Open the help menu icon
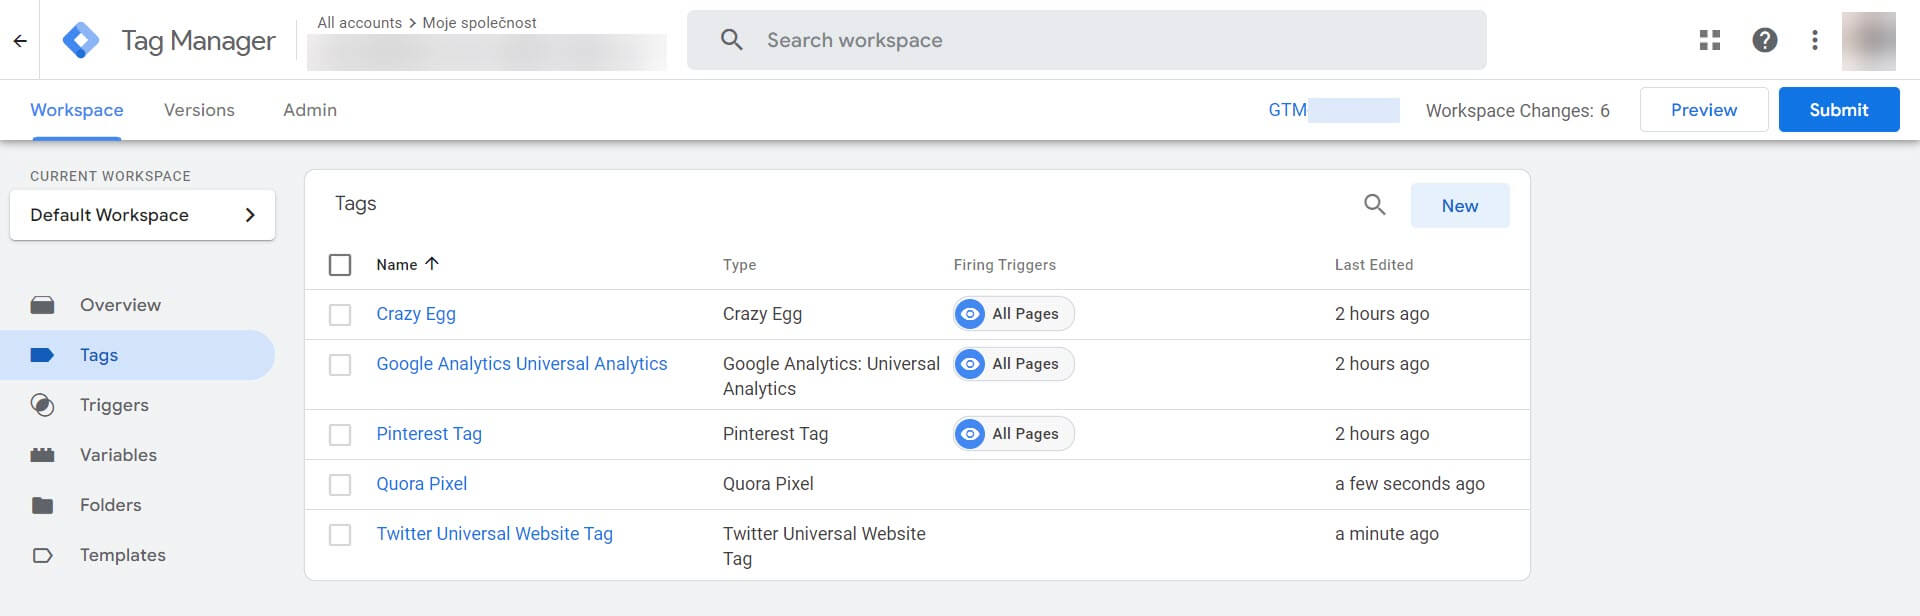Viewport: 1920px width, 616px height. (1765, 40)
